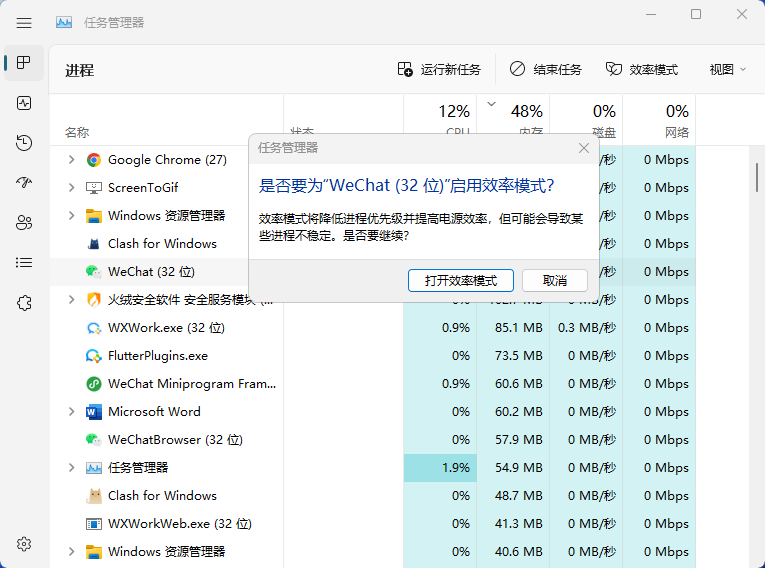Select the WXWorkWeb.exe (32 位) row name
Viewport: 765px width, 568px height.
(180, 524)
